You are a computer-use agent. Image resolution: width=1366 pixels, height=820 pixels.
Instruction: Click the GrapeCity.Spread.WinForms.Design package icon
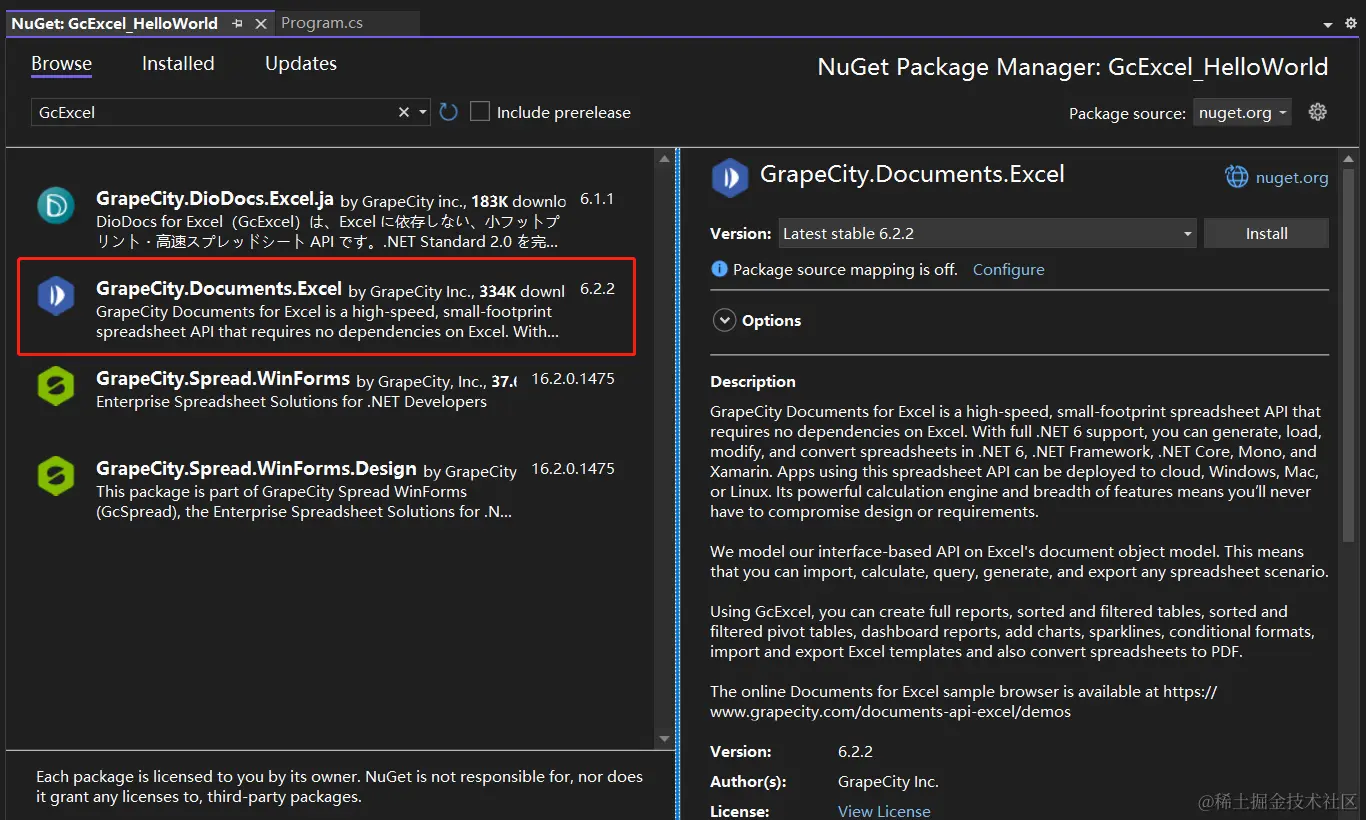click(56, 476)
